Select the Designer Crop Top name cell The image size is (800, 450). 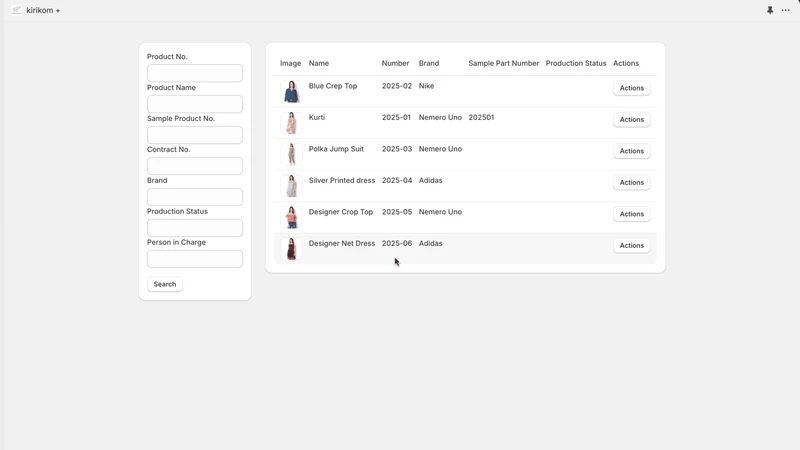point(341,212)
